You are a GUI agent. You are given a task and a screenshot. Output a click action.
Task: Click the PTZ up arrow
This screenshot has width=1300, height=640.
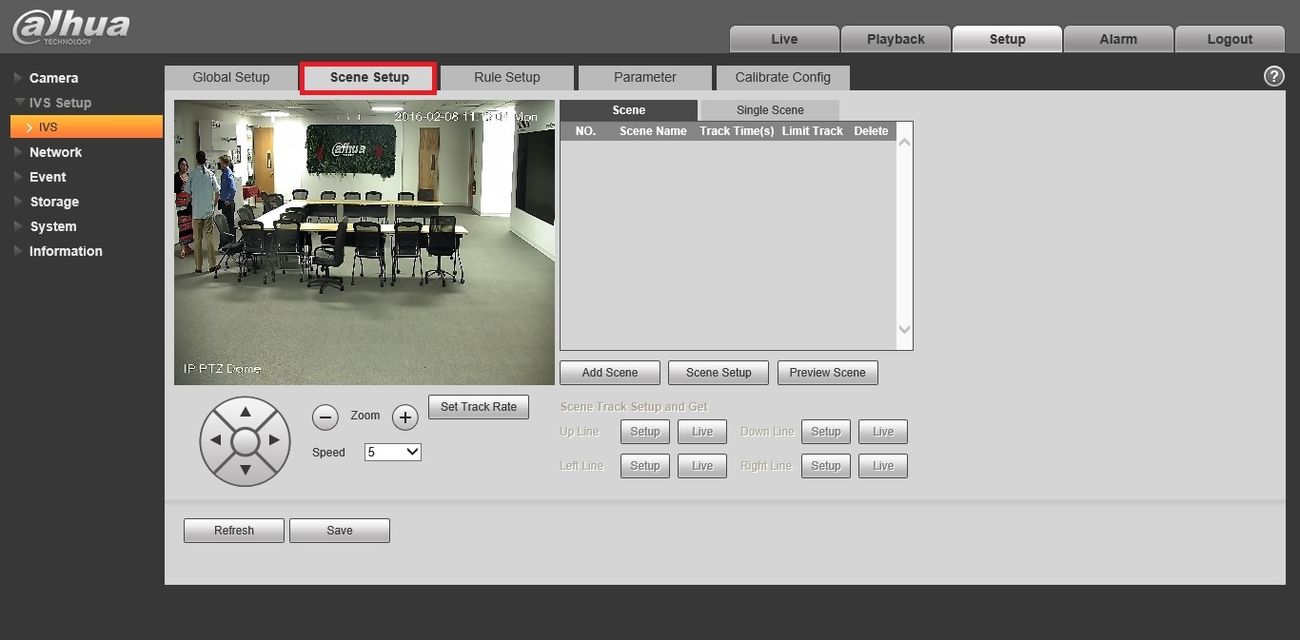point(245,412)
